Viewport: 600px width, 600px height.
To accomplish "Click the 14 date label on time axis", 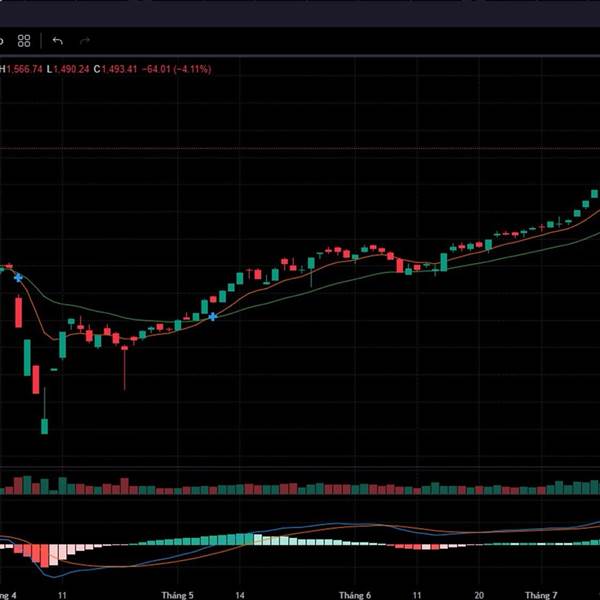I will click(240, 595).
